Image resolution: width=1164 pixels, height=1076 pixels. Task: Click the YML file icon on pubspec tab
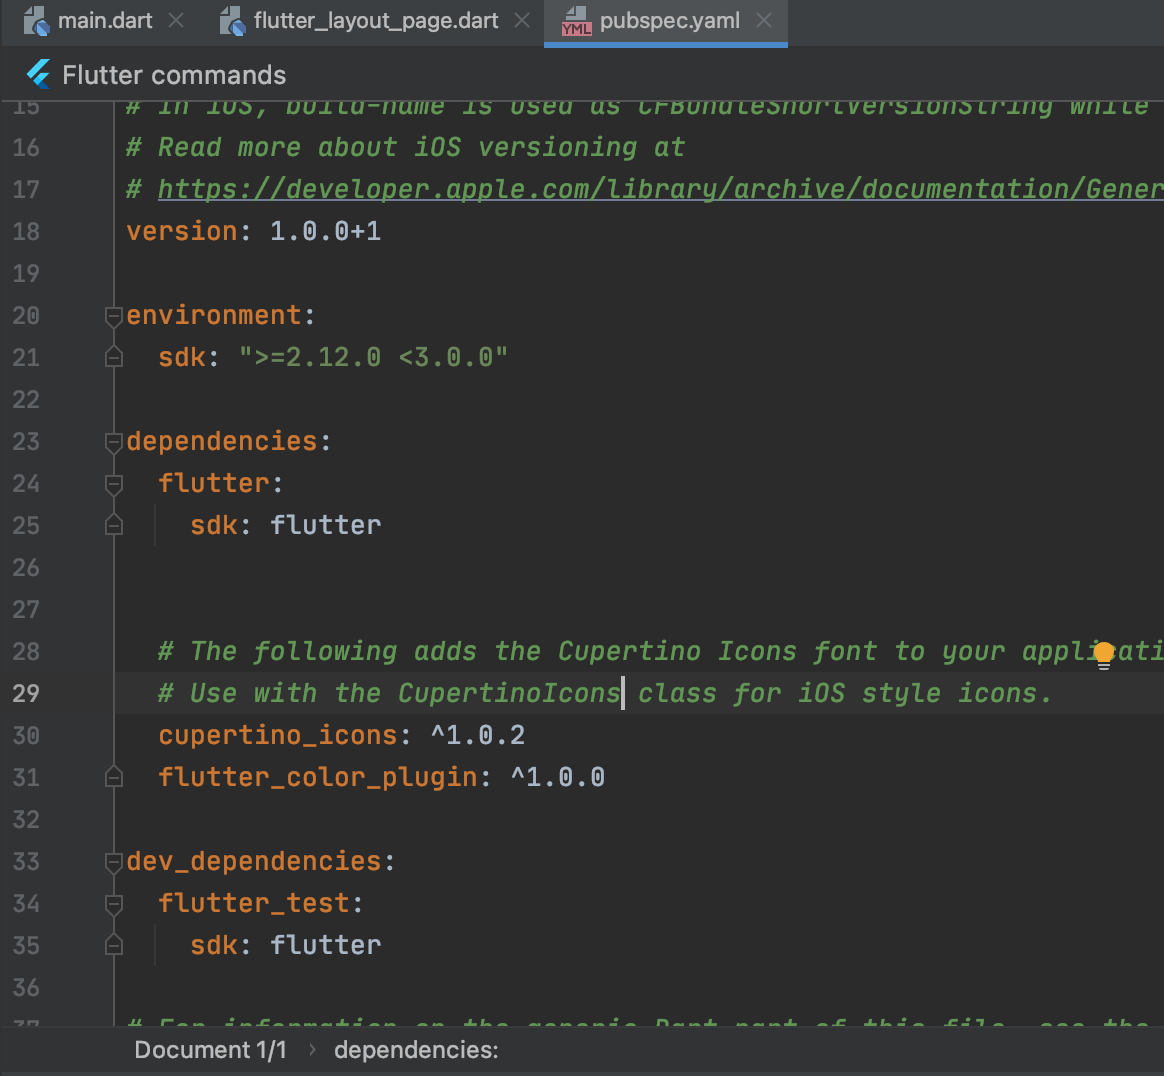(576, 21)
